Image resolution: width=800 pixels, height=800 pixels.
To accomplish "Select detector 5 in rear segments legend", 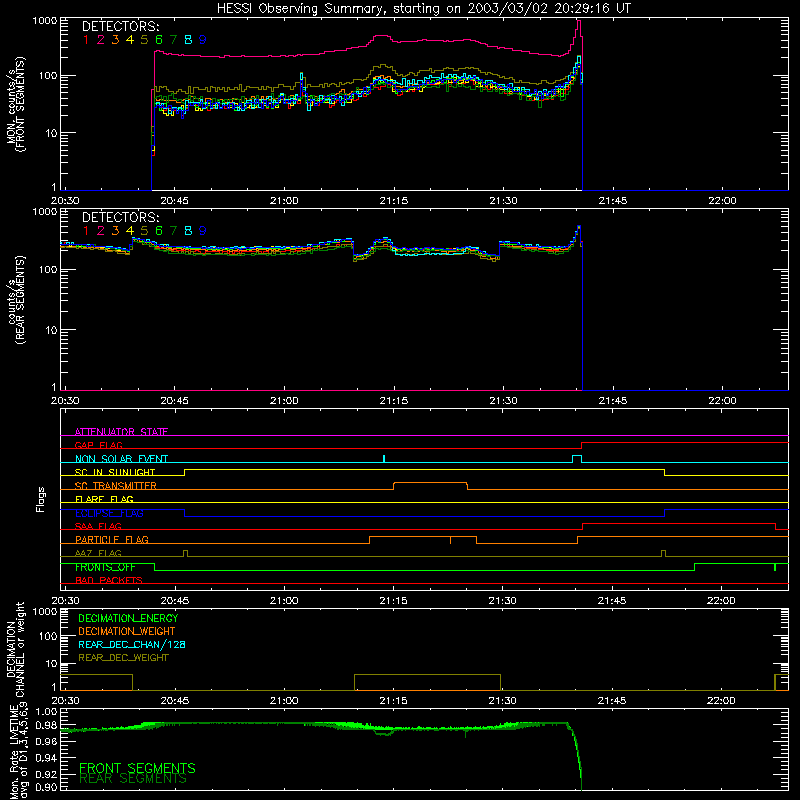I will click(144, 231).
